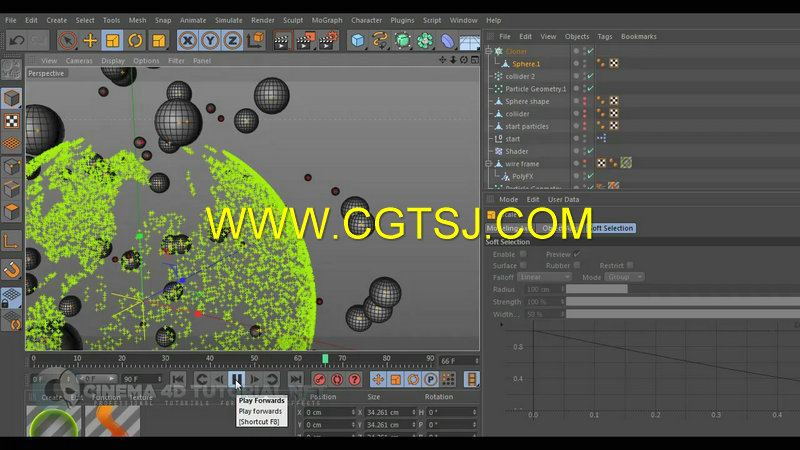This screenshot has width=800, height=450.
Task: Click the Strength slider bar
Action: pyautogui.click(x=683, y=302)
